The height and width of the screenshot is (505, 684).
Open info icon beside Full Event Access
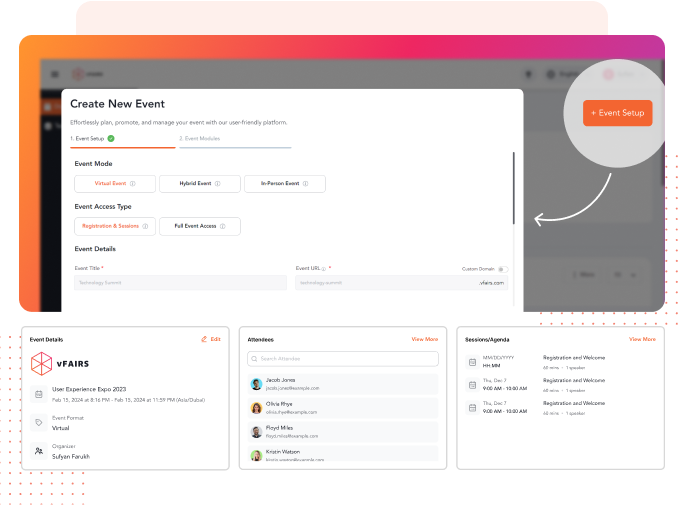coord(222,226)
